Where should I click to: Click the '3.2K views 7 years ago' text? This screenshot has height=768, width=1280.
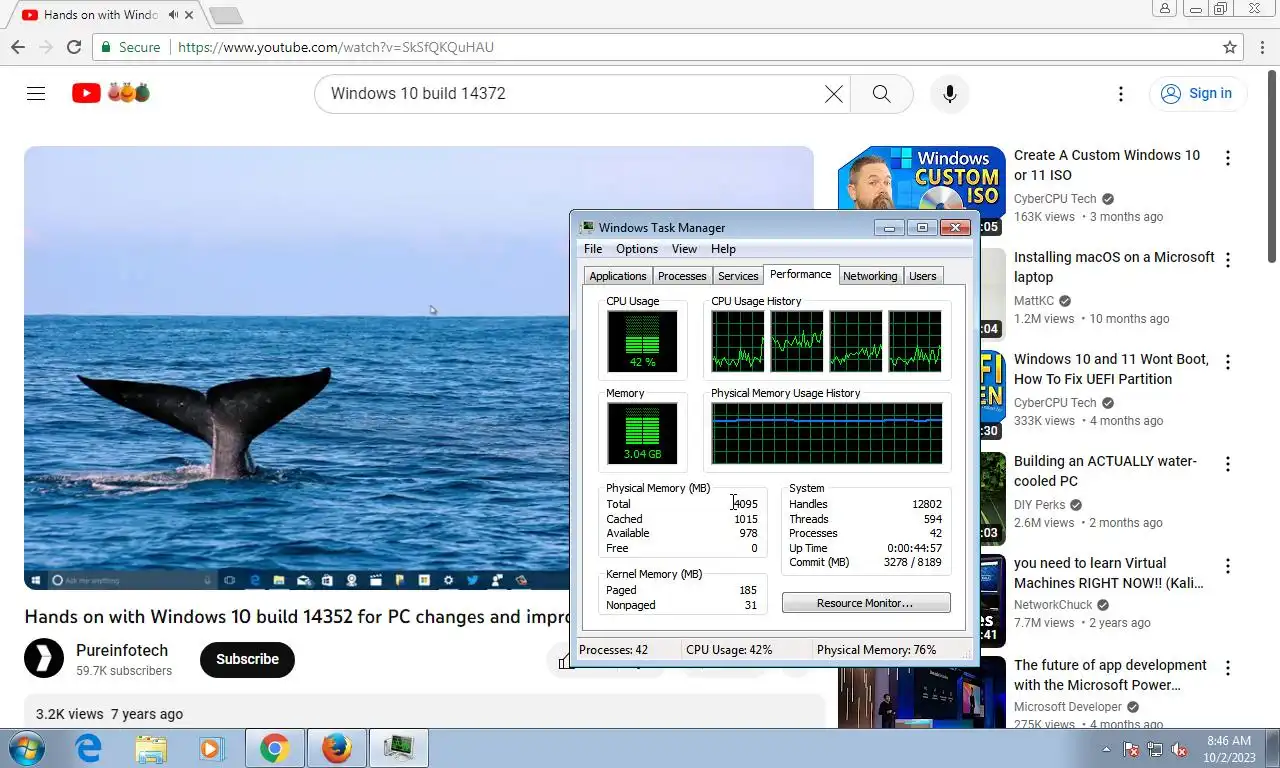(x=109, y=714)
